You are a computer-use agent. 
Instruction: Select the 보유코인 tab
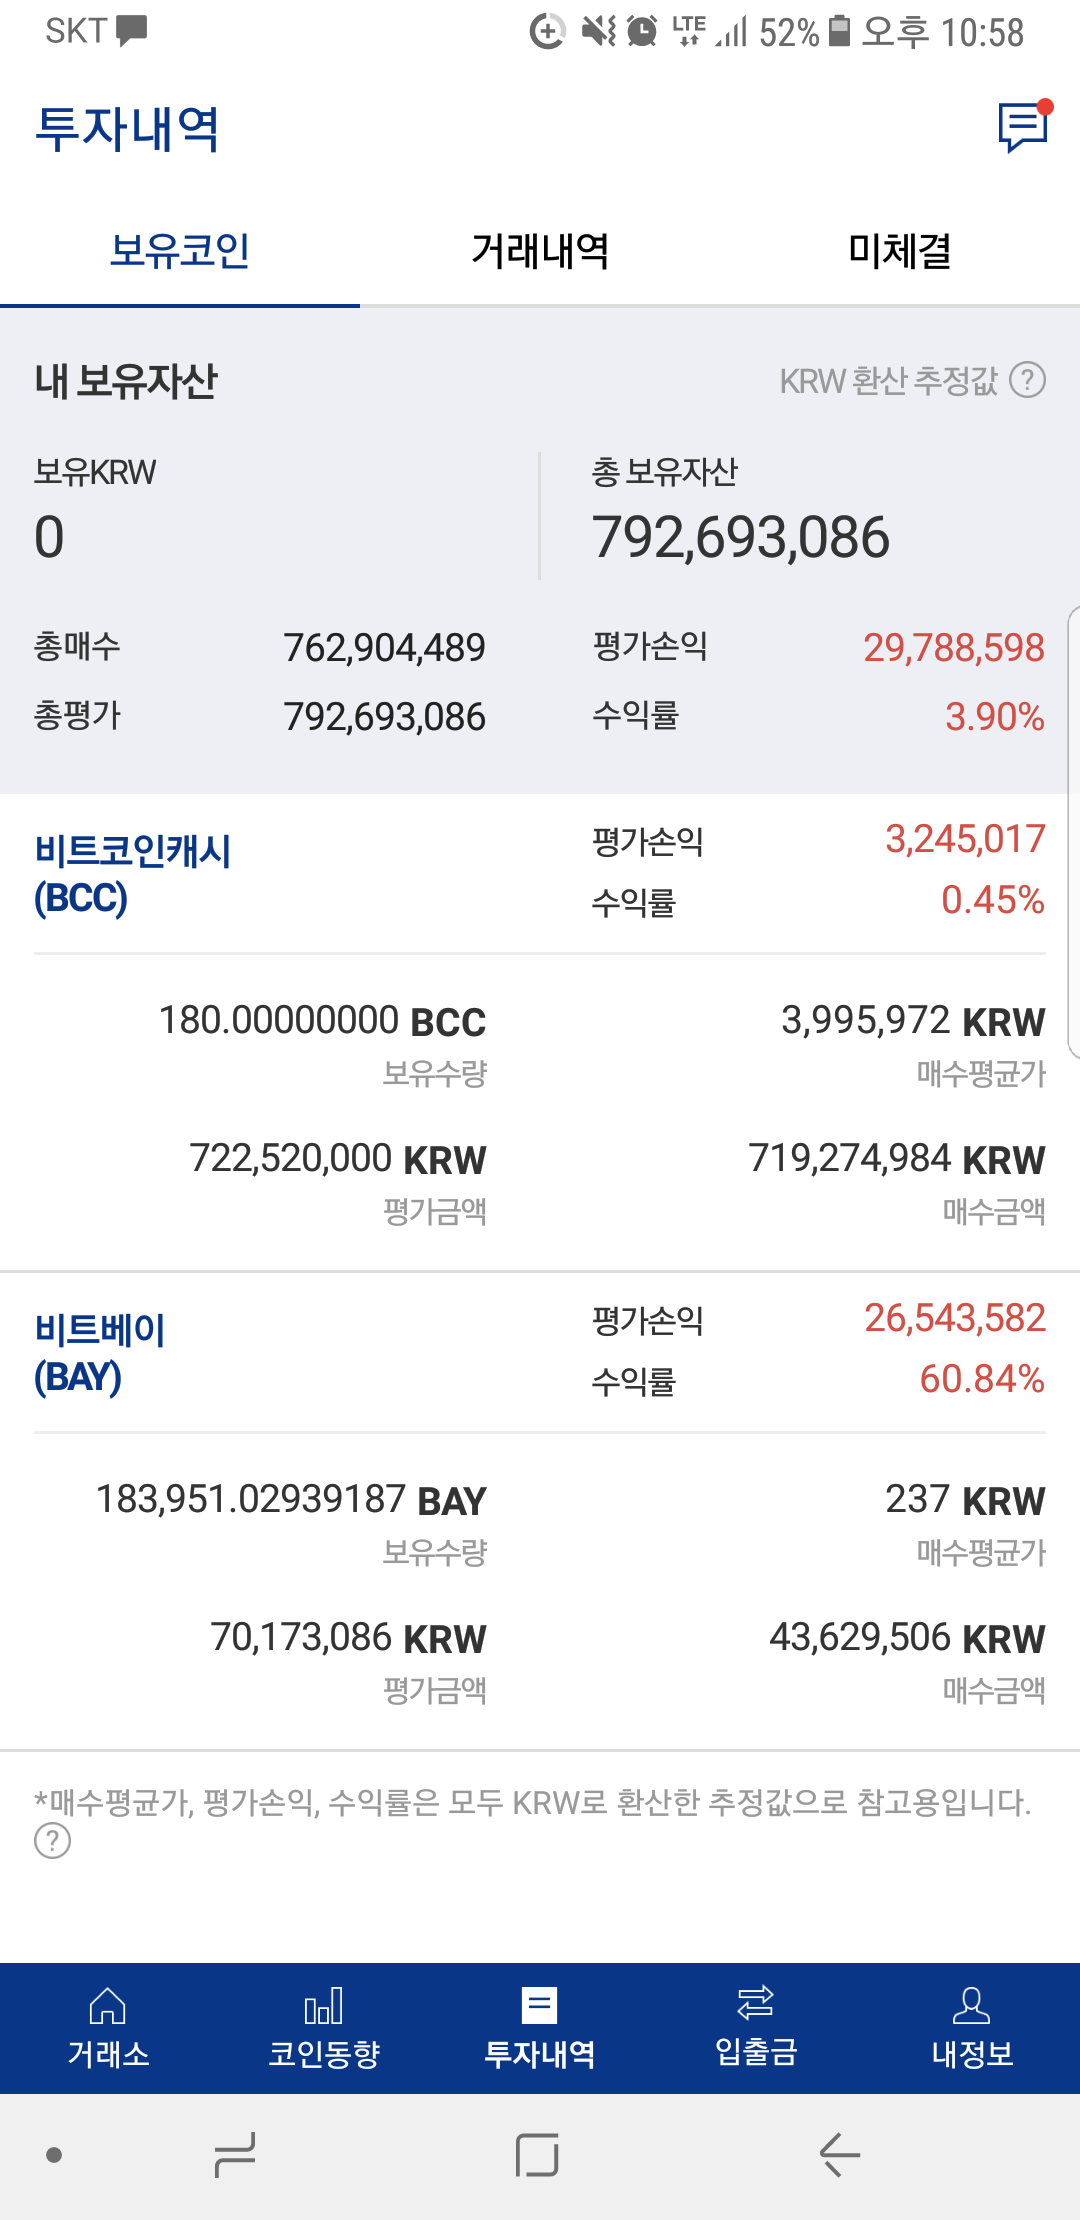(x=180, y=251)
